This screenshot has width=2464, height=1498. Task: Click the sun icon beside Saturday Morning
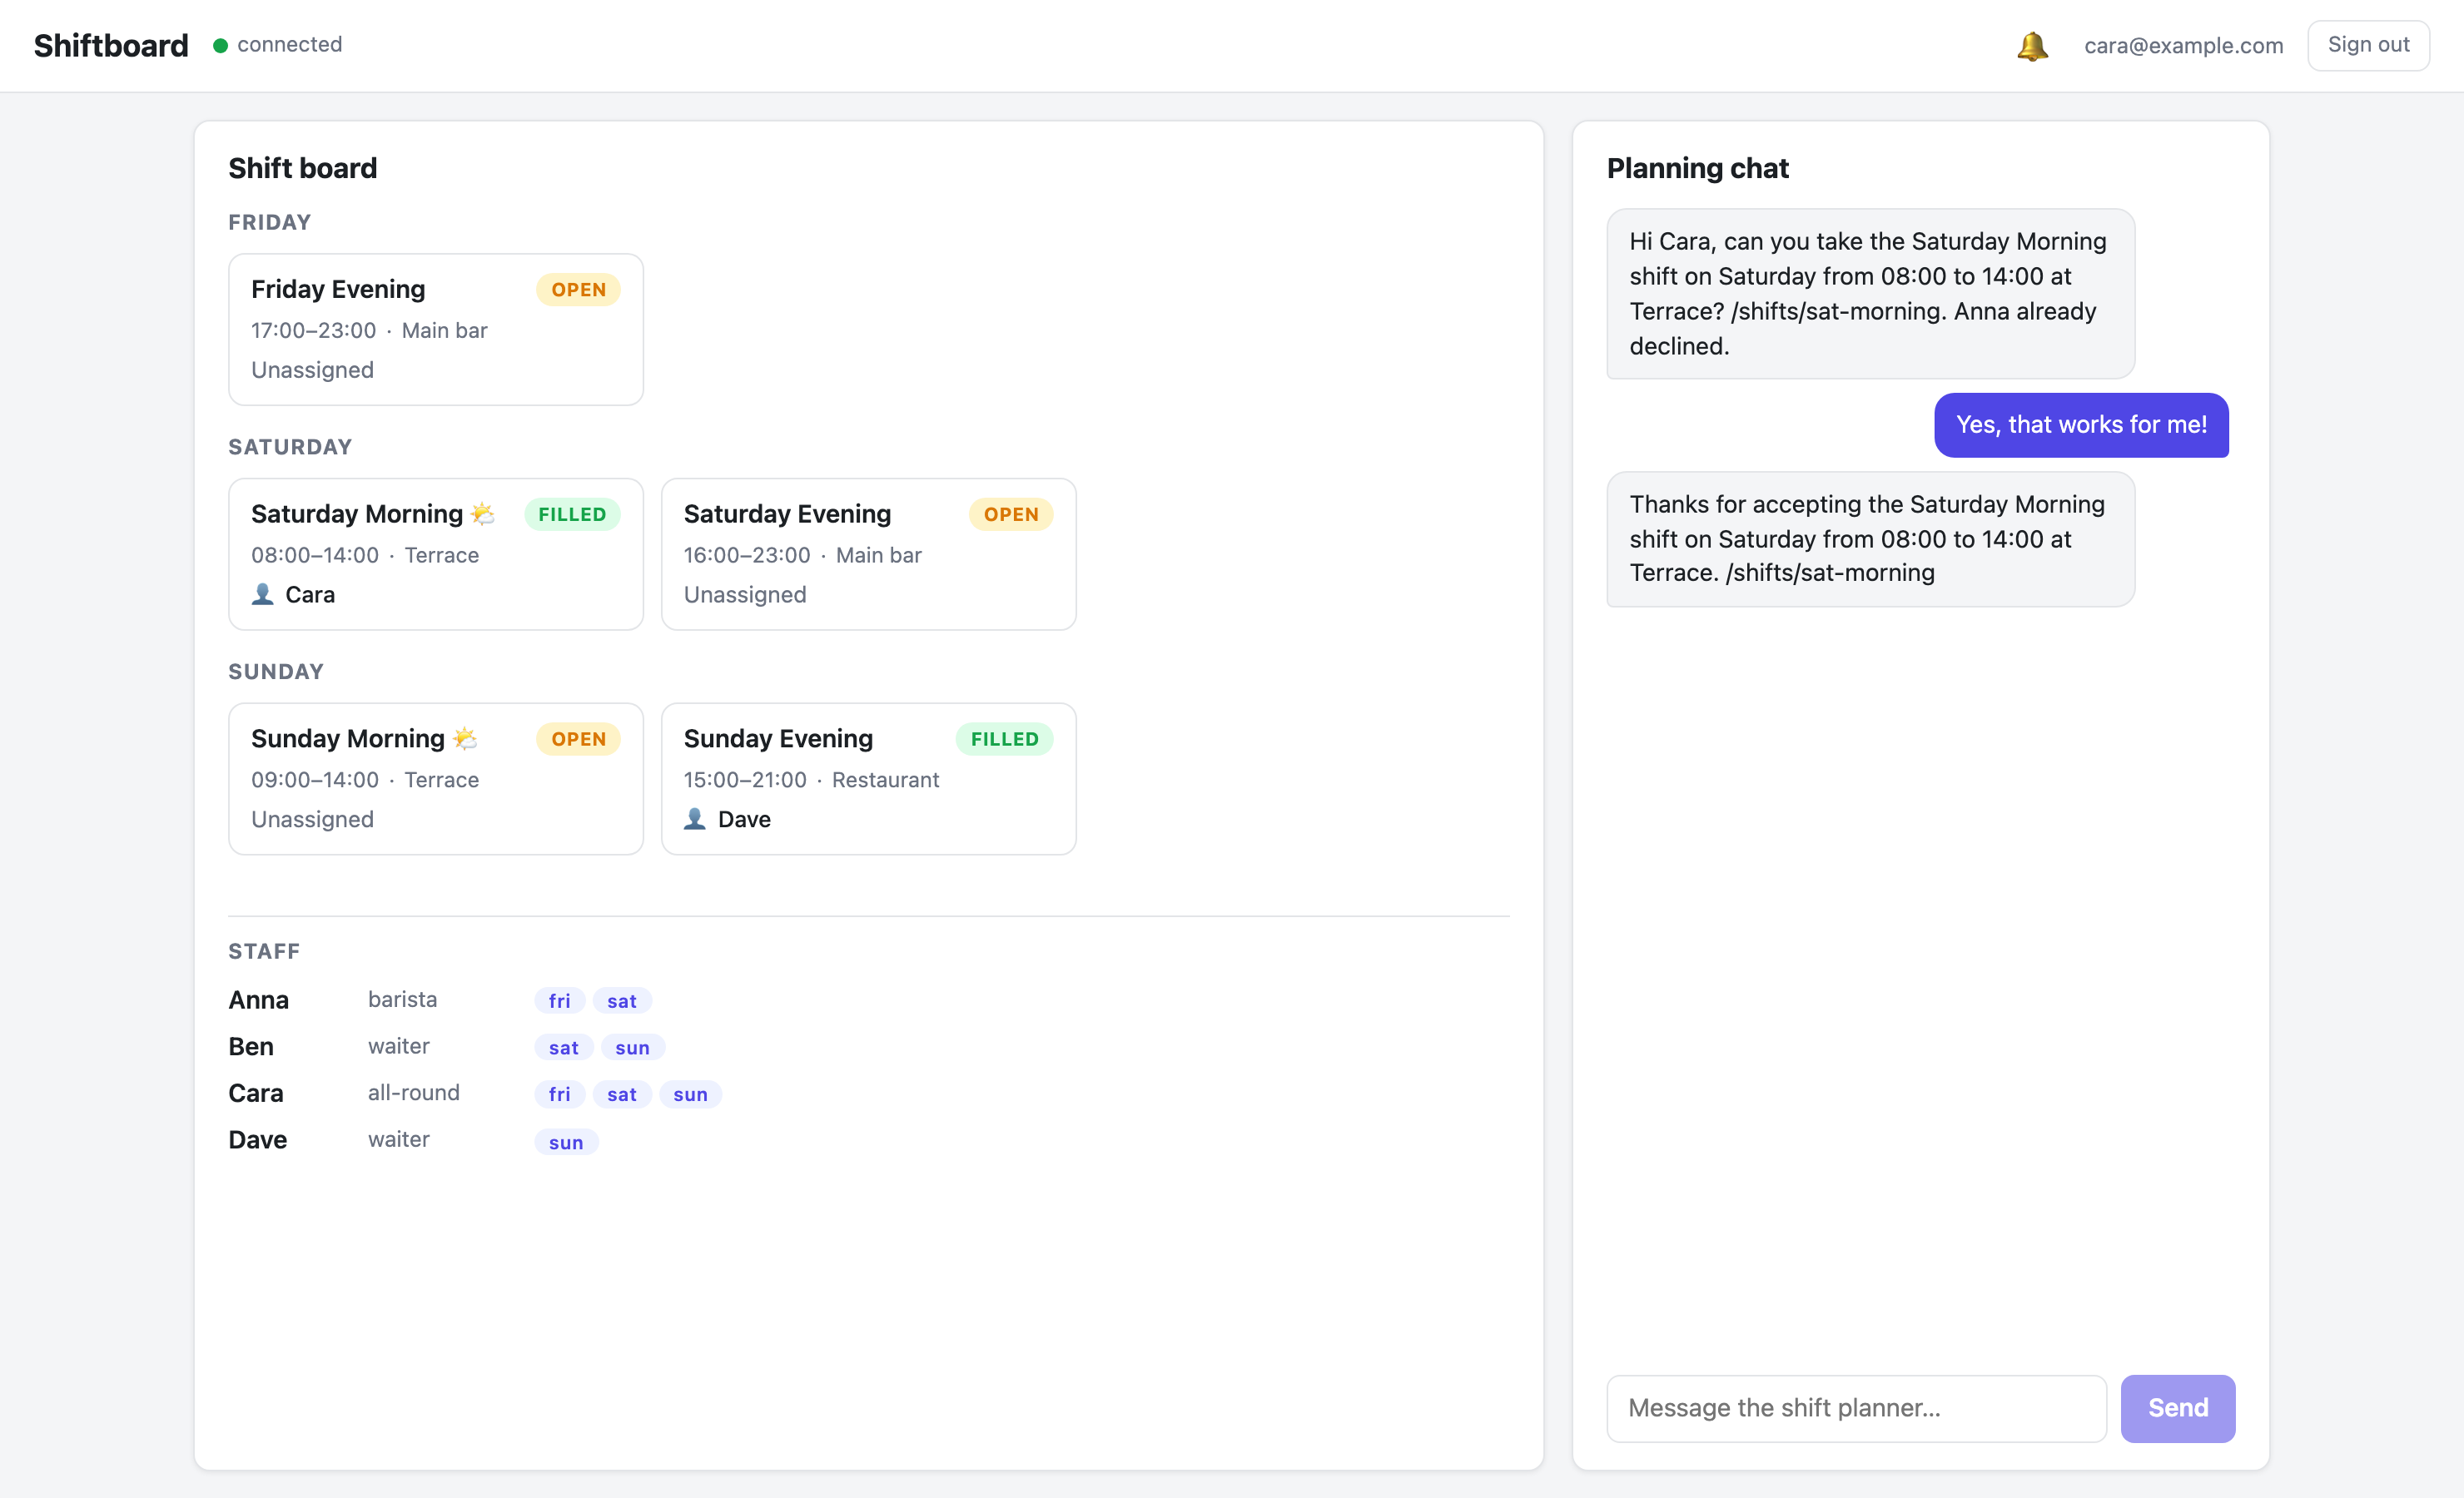pyautogui.click(x=483, y=514)
